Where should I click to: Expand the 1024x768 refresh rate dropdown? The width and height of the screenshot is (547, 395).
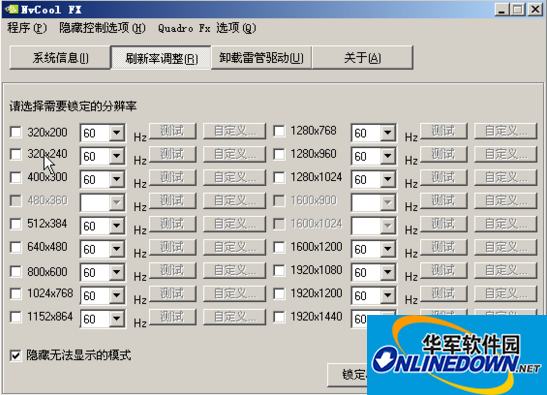coord(117,296)
